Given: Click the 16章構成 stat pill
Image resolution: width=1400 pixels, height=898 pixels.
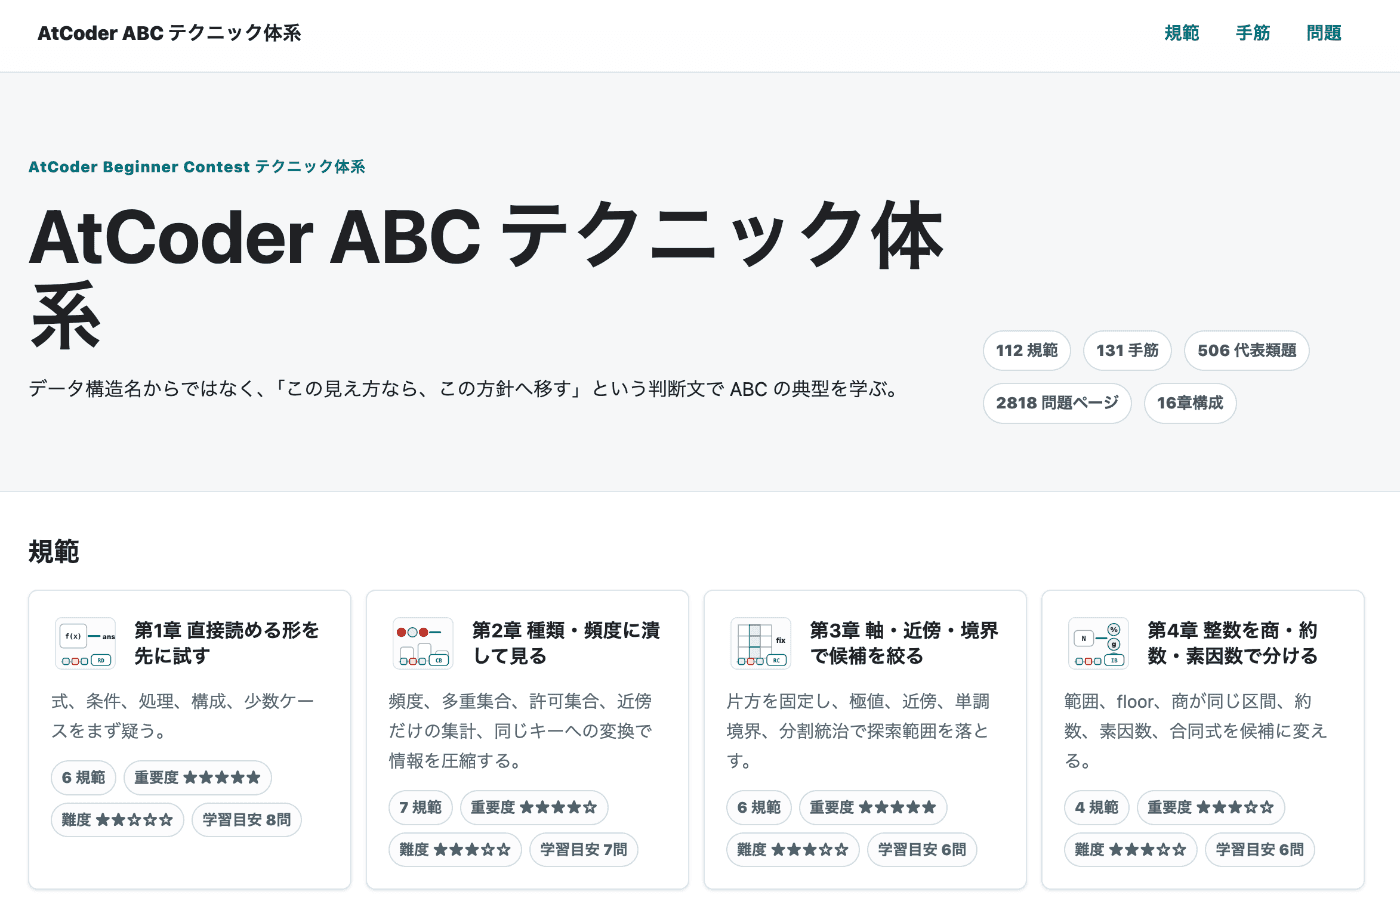Looking at the screenshot, I should tap(1190, 403).
